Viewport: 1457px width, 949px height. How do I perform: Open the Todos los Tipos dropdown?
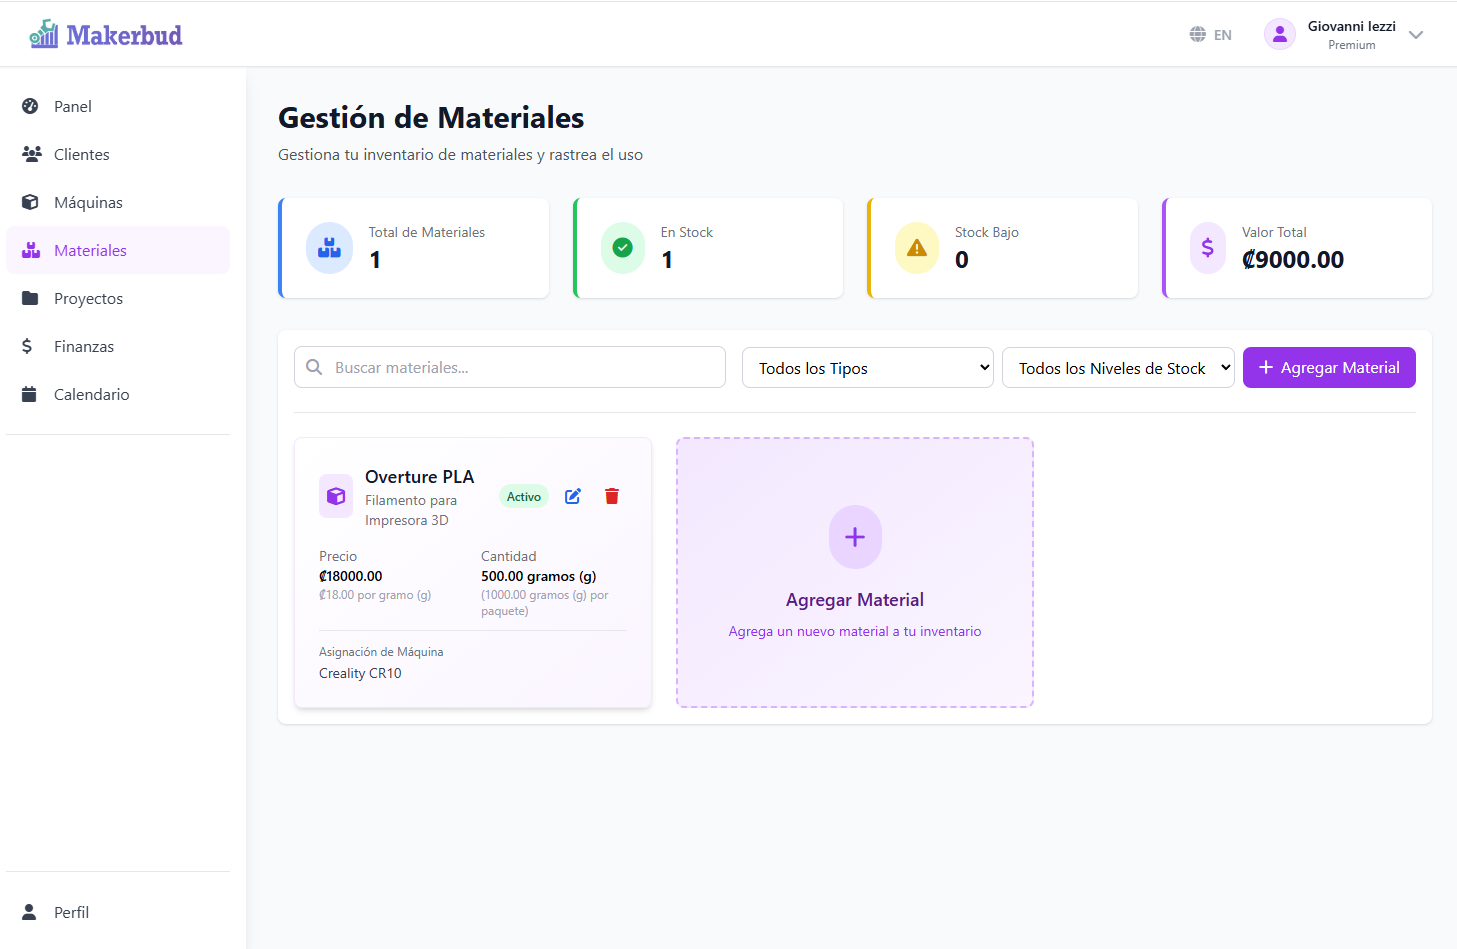[866, 367]
